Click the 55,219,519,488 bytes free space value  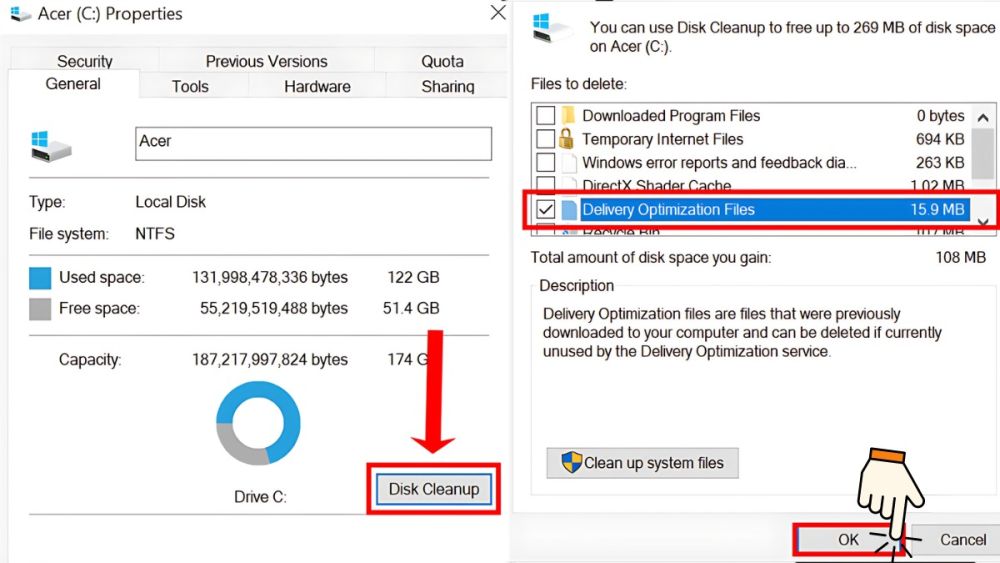coord(274,309)
